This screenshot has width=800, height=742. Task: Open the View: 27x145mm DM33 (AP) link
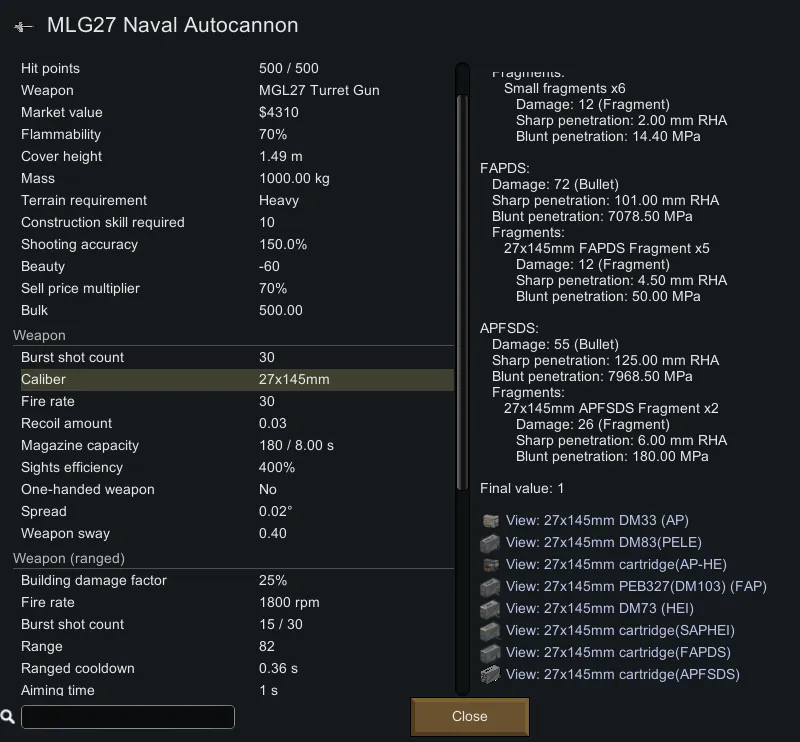click(x=597, y=520)
